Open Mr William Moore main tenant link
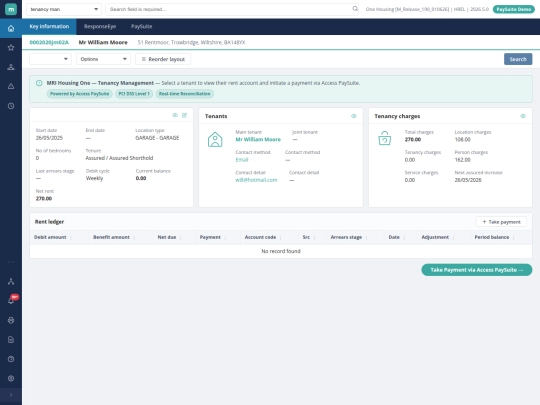The height and width of the screenshot is (405, 540). [x=258, y=139]
